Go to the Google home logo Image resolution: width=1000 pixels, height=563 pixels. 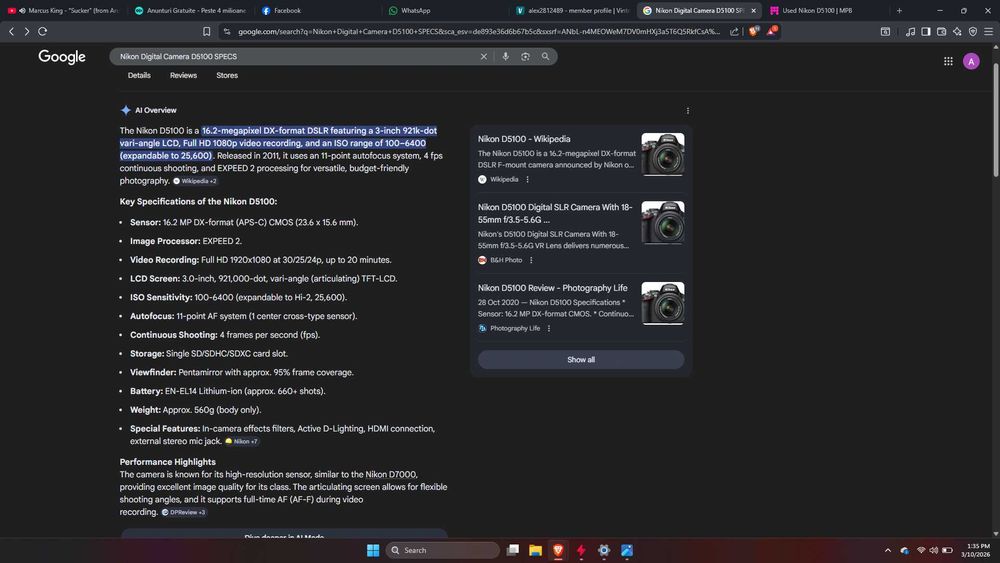62,57
